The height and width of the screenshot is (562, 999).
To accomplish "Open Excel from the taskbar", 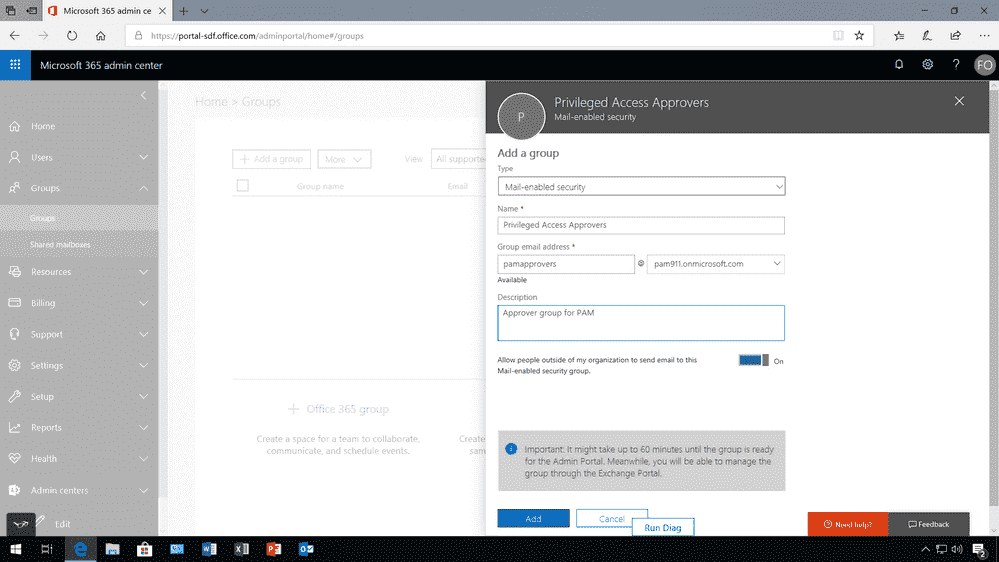I will tap(241, 549).
